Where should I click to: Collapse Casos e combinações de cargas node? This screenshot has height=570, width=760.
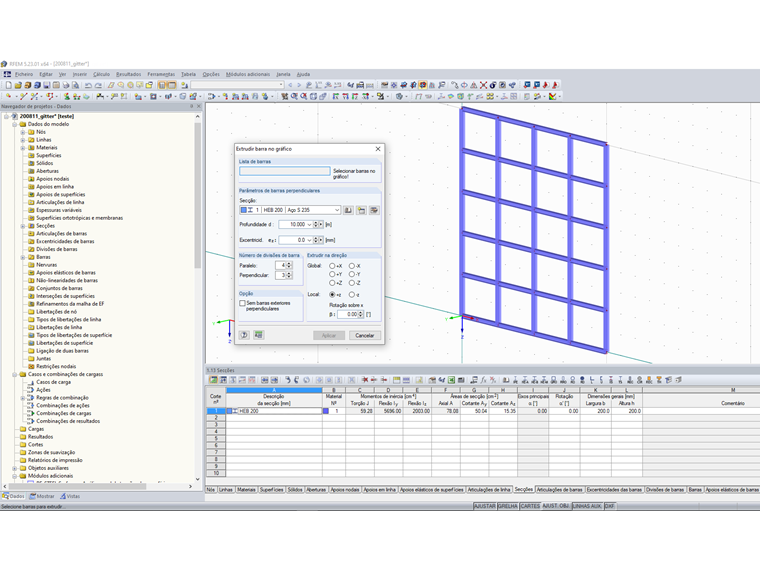coord(15,374)
